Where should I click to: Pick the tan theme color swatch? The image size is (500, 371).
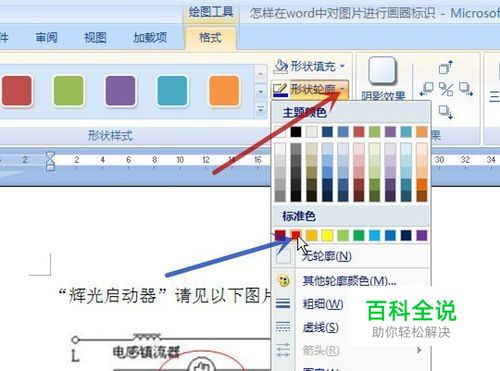pos(312,132)
